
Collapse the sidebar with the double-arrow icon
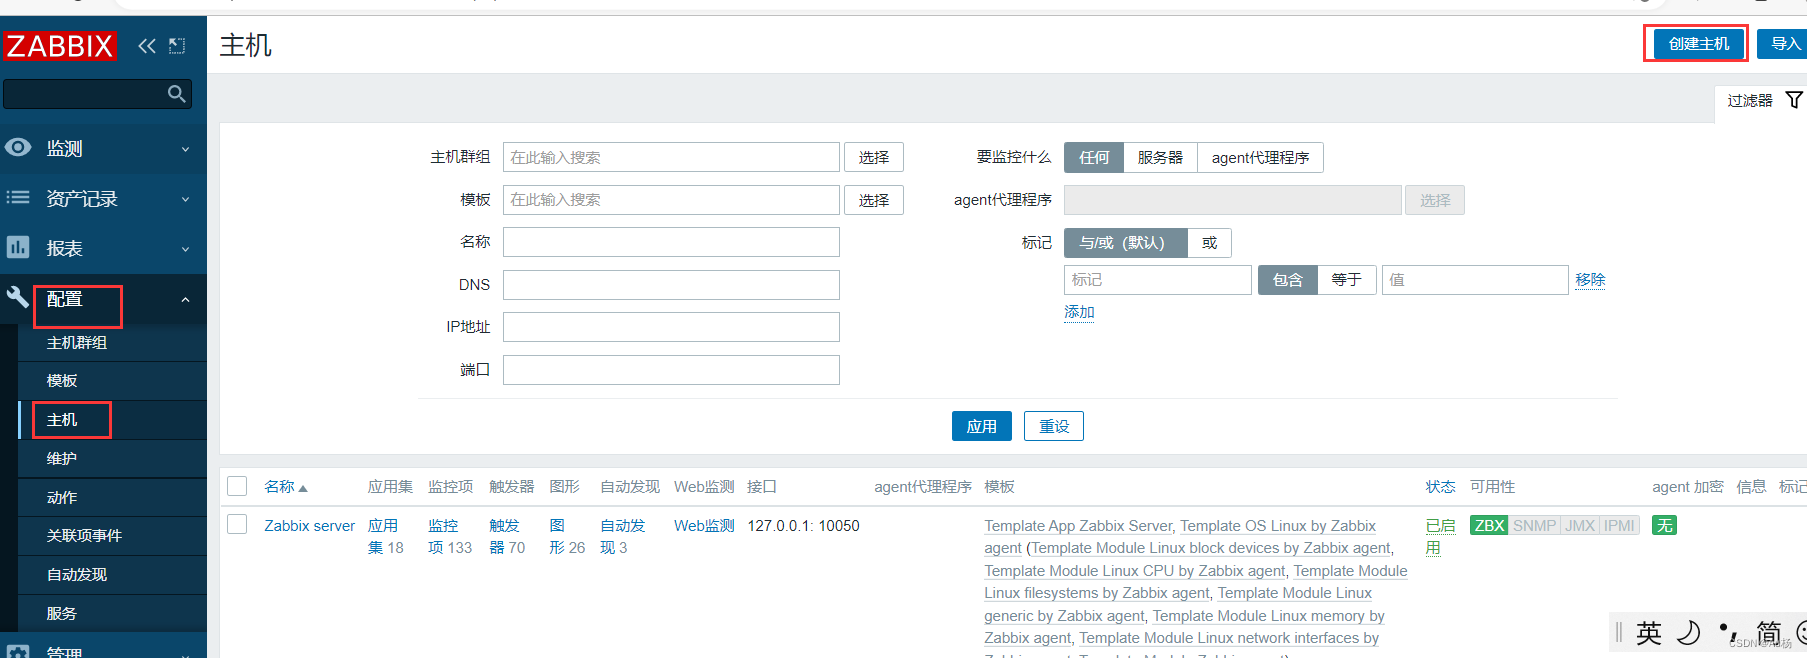(147, 46)
